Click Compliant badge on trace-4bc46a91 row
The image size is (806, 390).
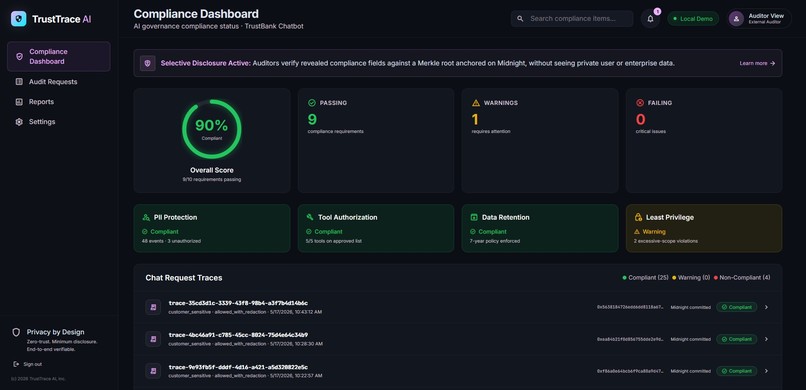point(737,339)
